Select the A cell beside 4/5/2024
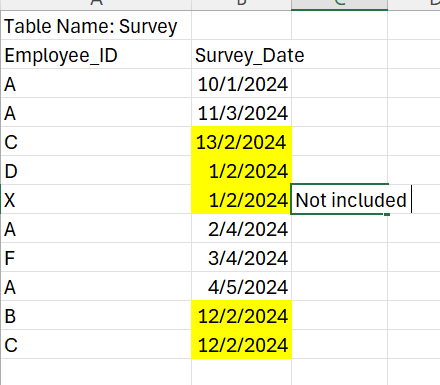Screen dimensions: 440x385 (x=96, y=286)
